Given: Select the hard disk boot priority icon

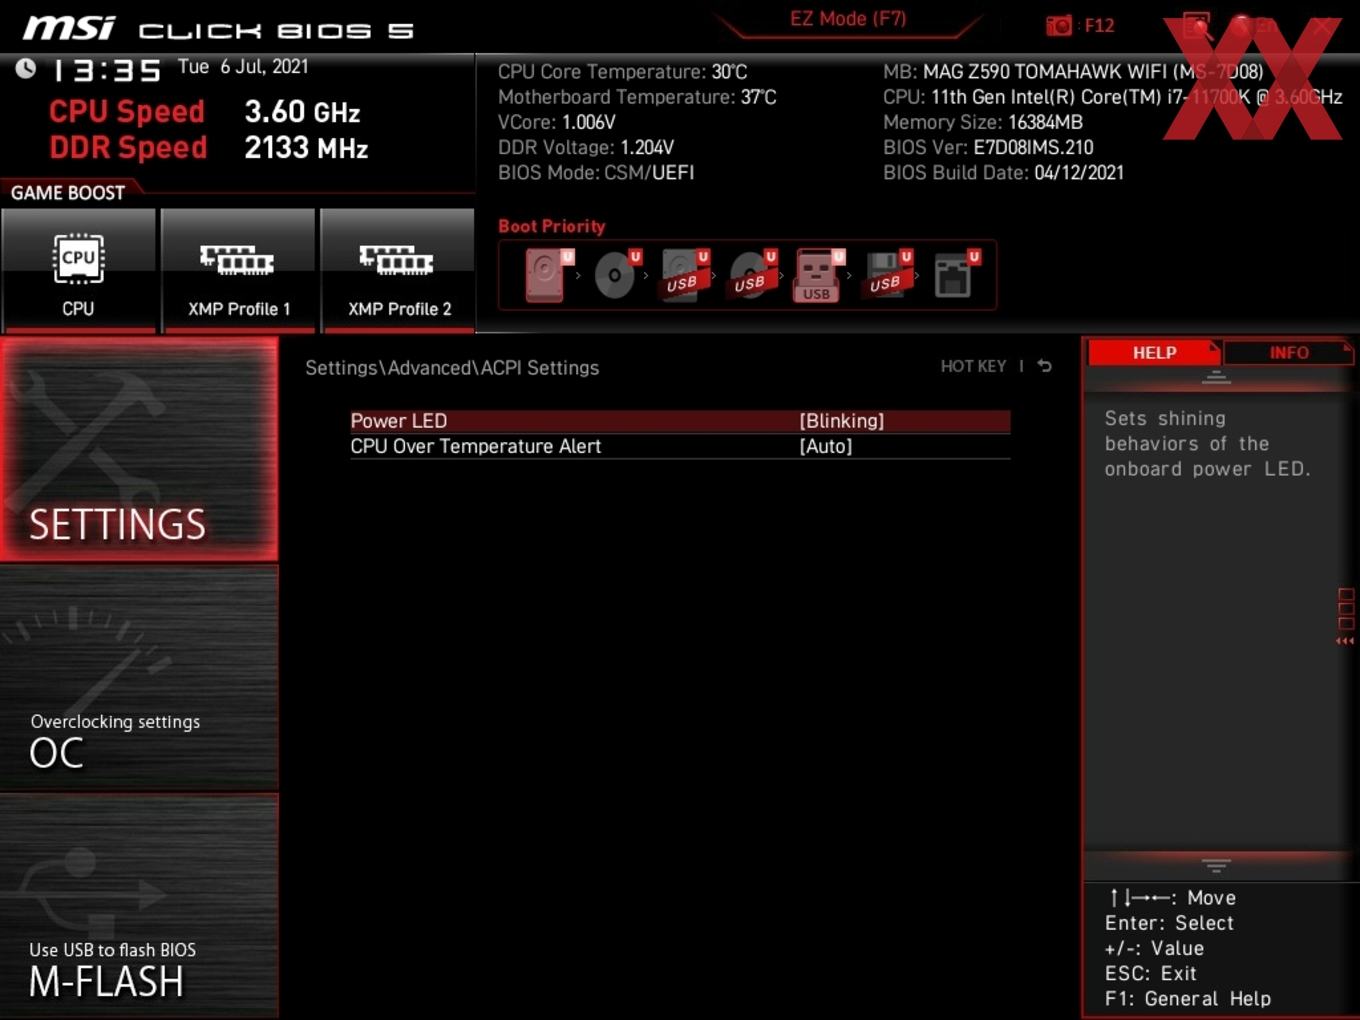Looking at the screenshot, I should coord(546,275).
